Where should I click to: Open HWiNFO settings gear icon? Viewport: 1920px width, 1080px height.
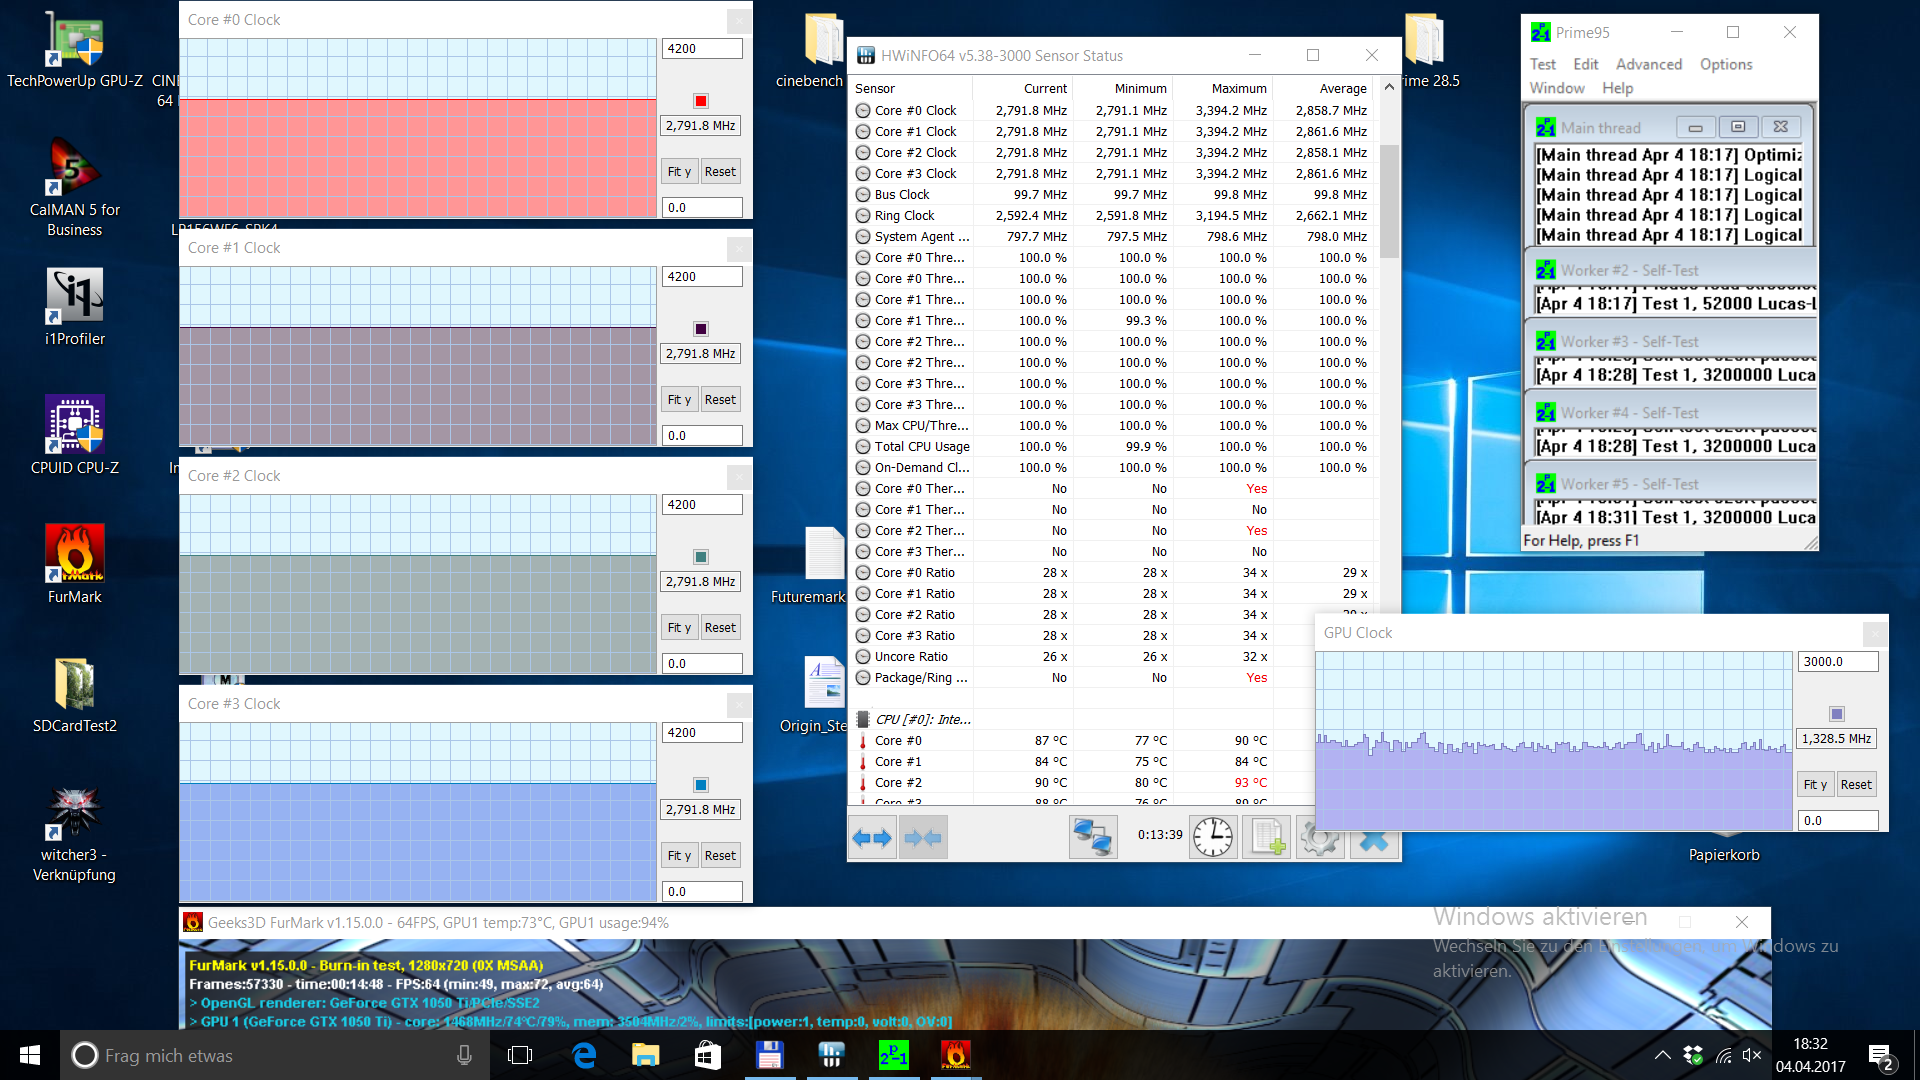click(1320, 838)
